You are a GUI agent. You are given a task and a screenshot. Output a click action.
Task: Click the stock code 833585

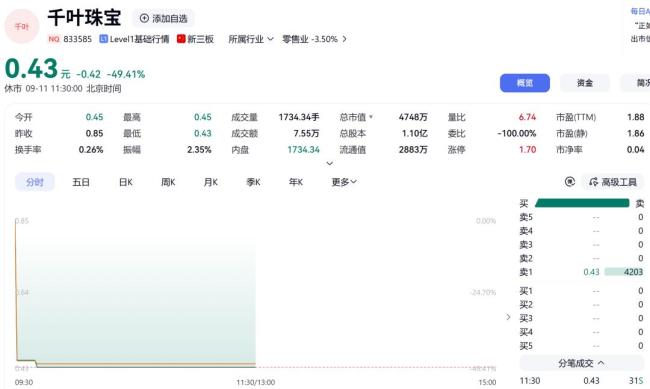(x=78, y=39)
